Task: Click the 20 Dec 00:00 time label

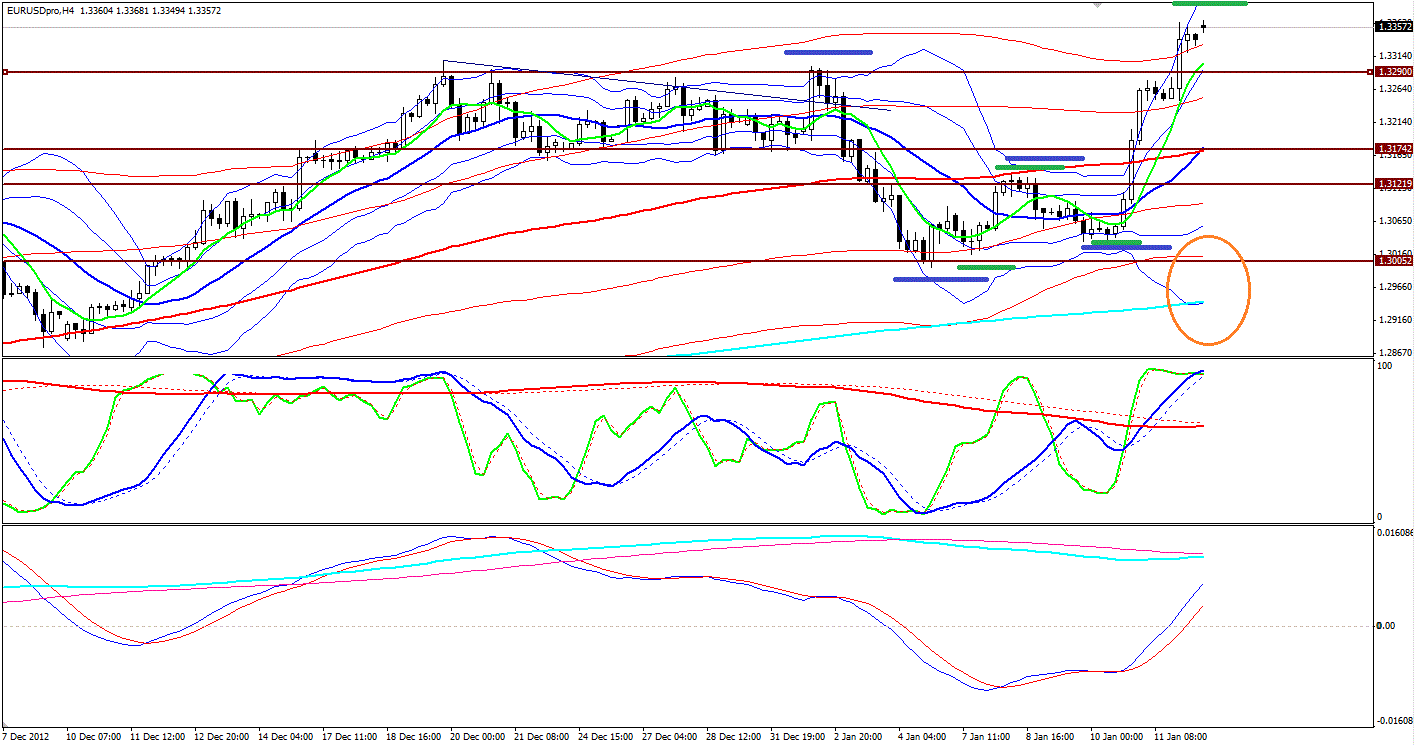Action: click(x=480, y=736)
